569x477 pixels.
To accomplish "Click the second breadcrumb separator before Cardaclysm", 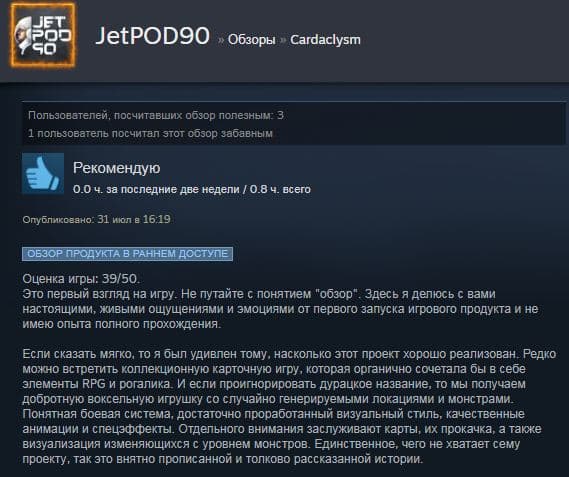I will click(x=283, y=40).
